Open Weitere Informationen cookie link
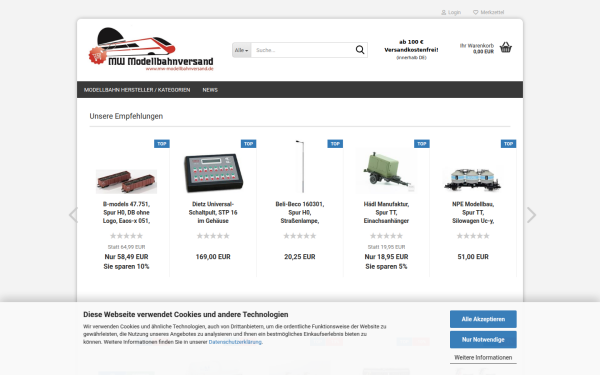The image size is (600, 375). (483, 358)
